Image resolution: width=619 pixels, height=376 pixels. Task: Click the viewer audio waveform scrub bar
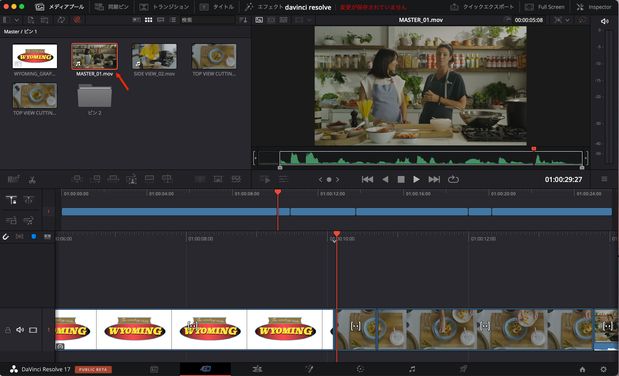pos(431,158)
